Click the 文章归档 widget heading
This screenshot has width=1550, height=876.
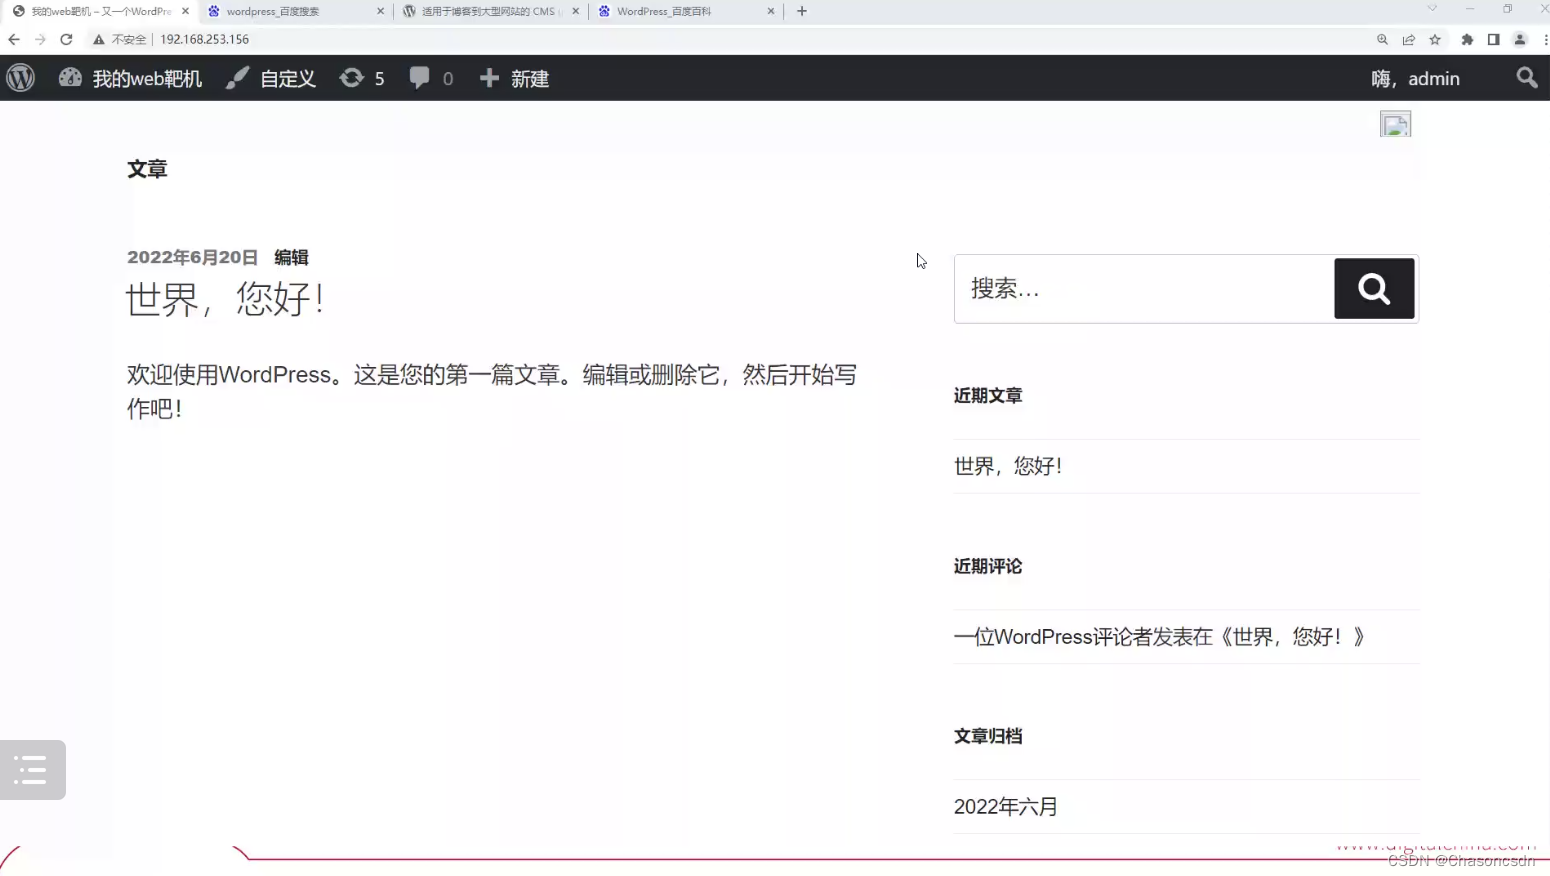click(x=988, y=736)
